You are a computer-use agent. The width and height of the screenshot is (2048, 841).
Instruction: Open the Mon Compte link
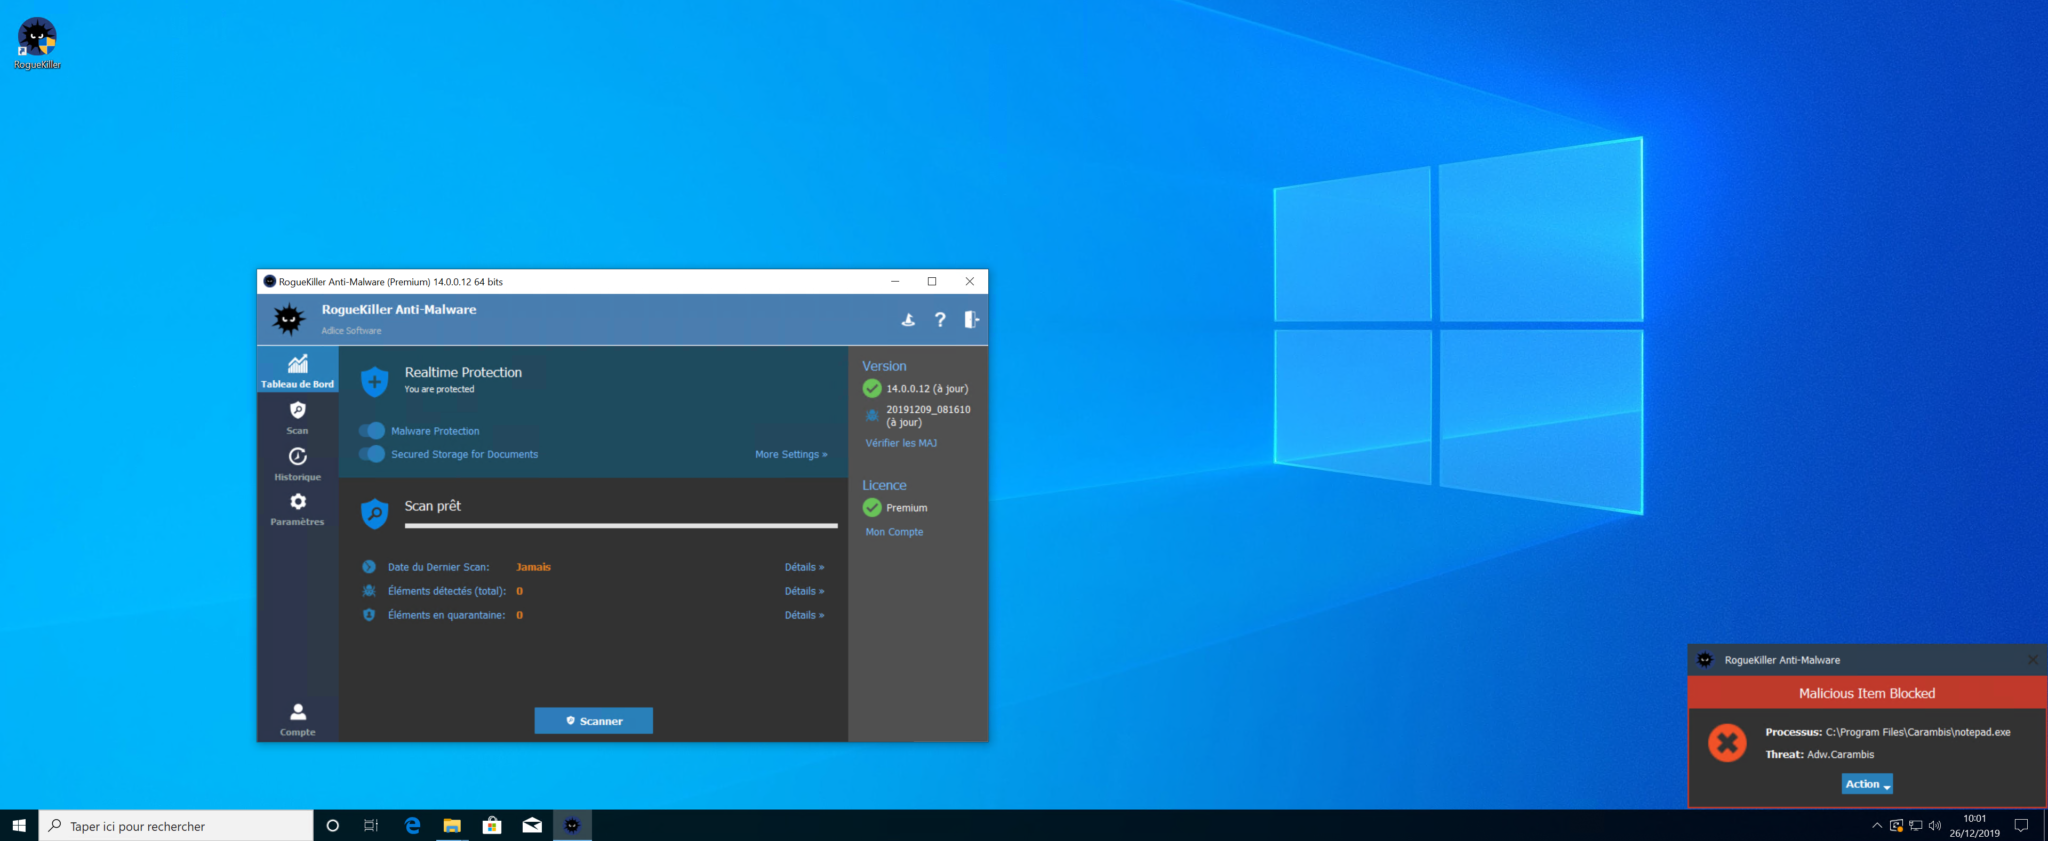pos(894,532)
